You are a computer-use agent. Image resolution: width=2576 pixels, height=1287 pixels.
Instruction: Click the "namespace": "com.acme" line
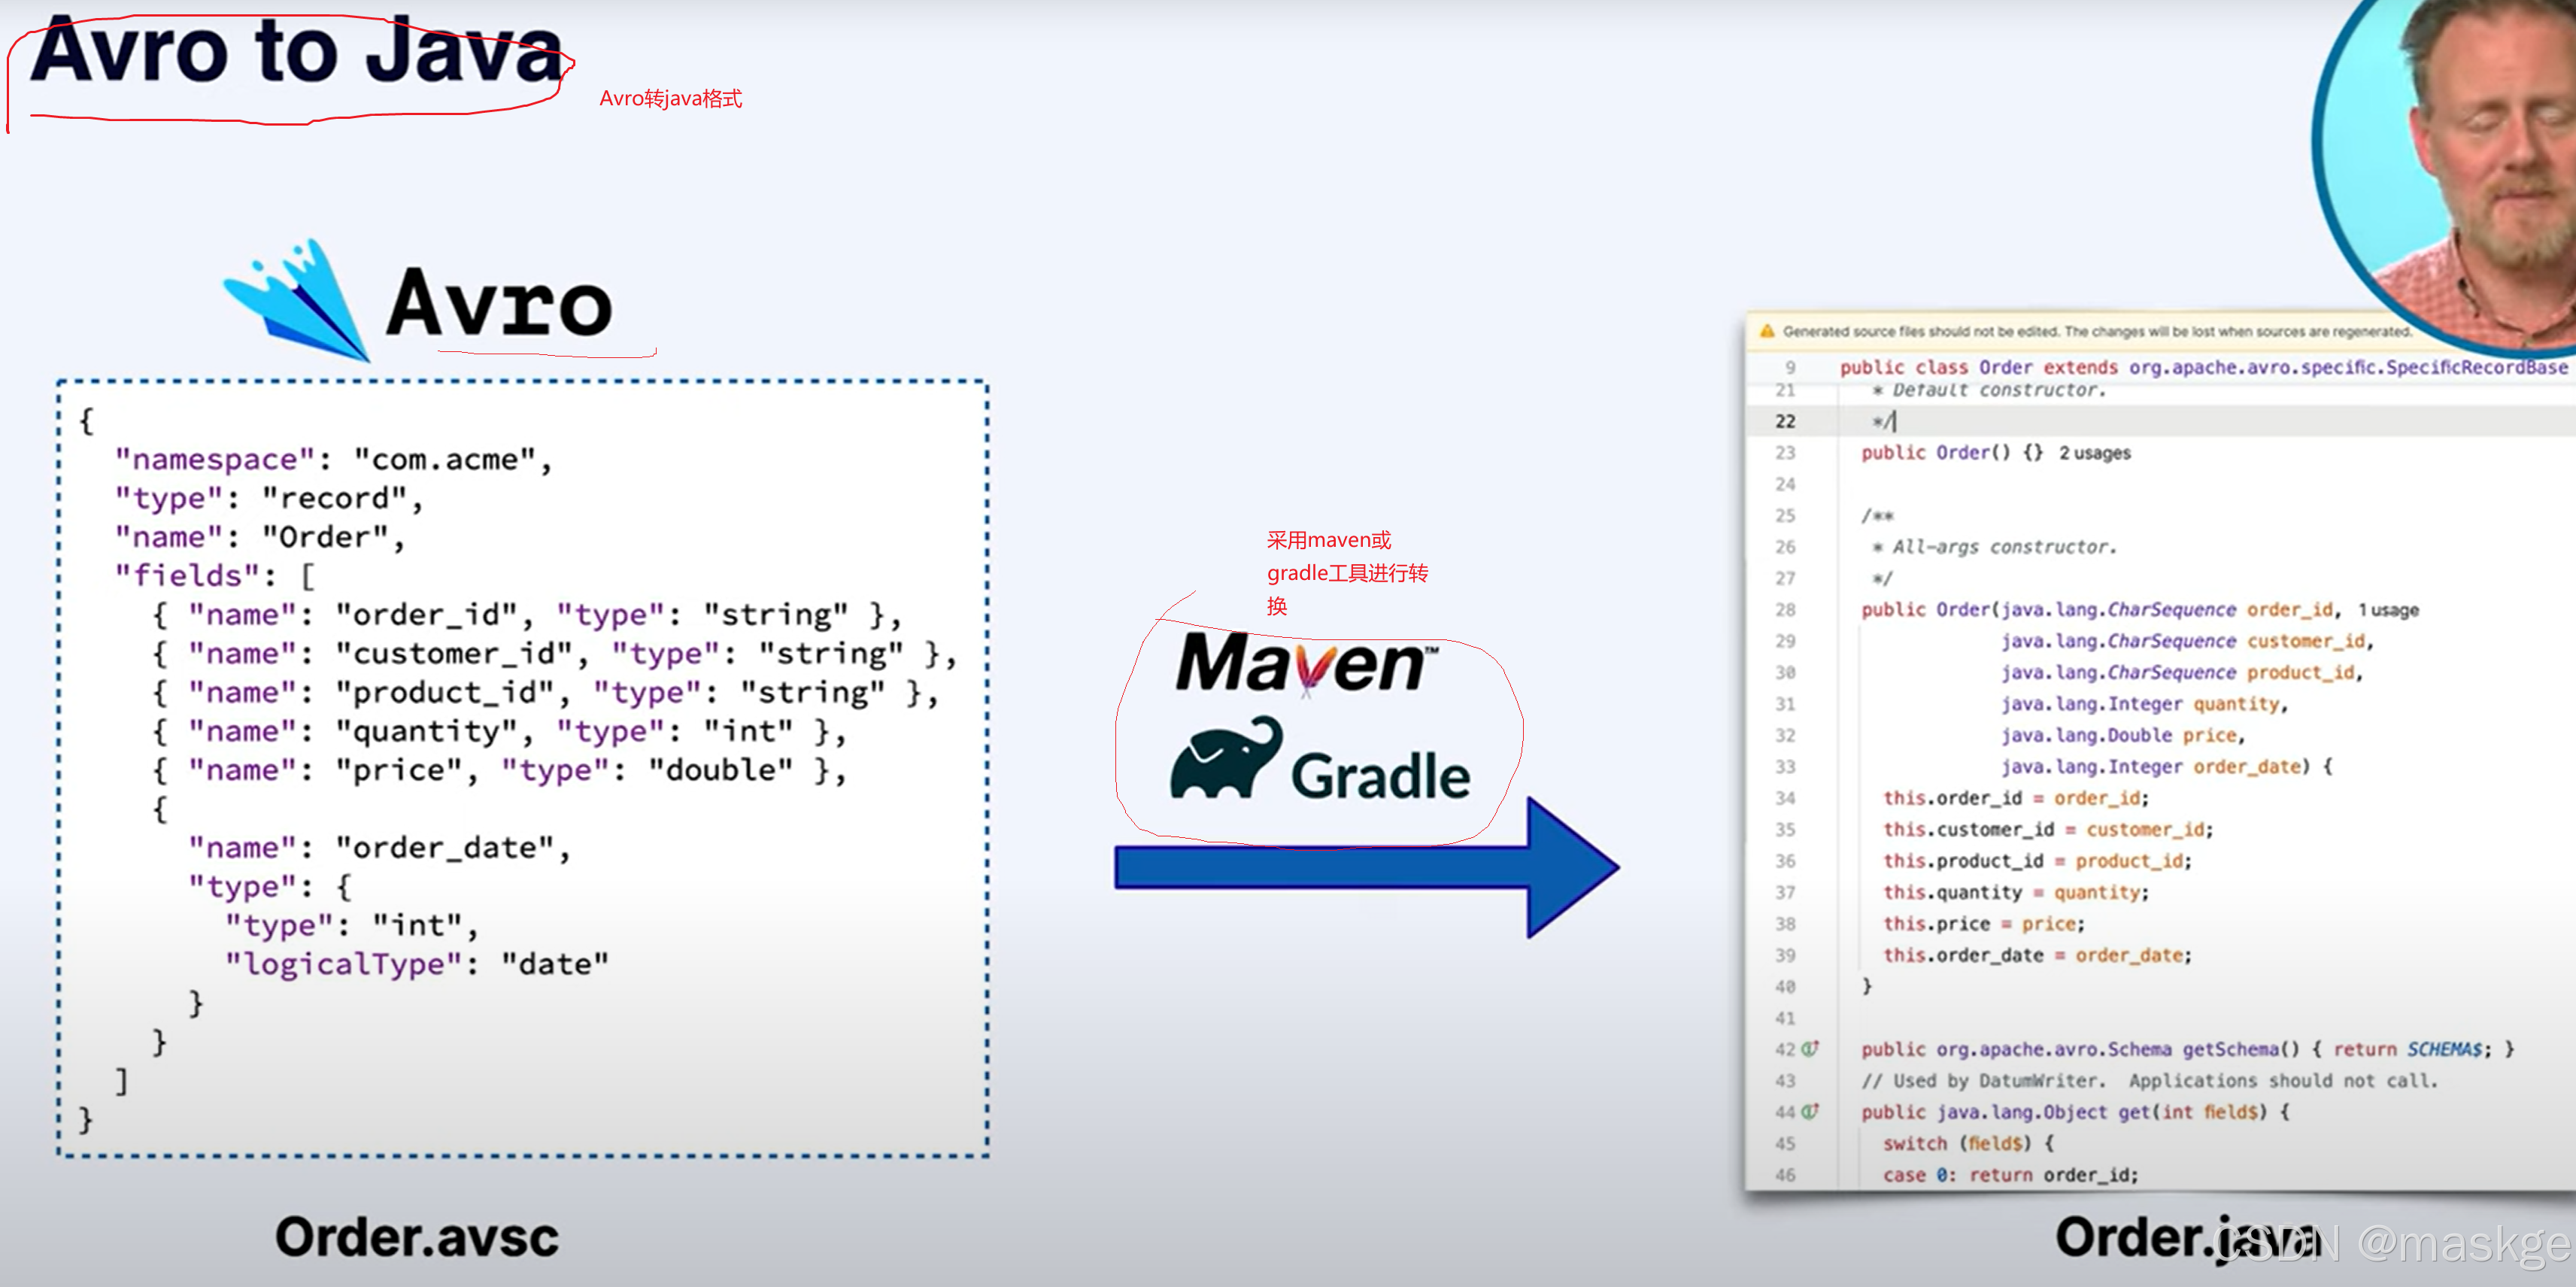tap(333, 459)
